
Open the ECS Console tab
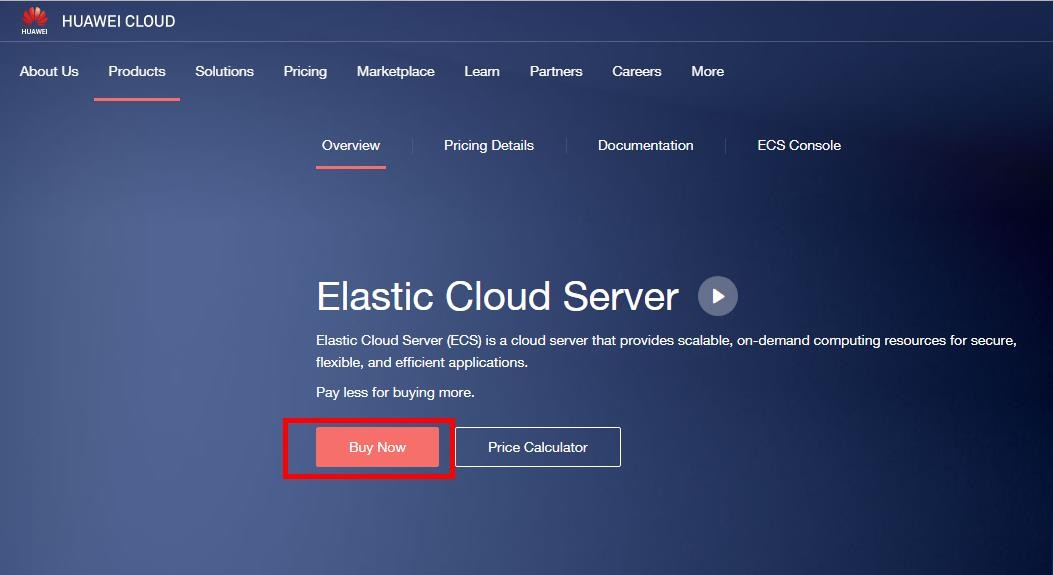pos(799,145)
